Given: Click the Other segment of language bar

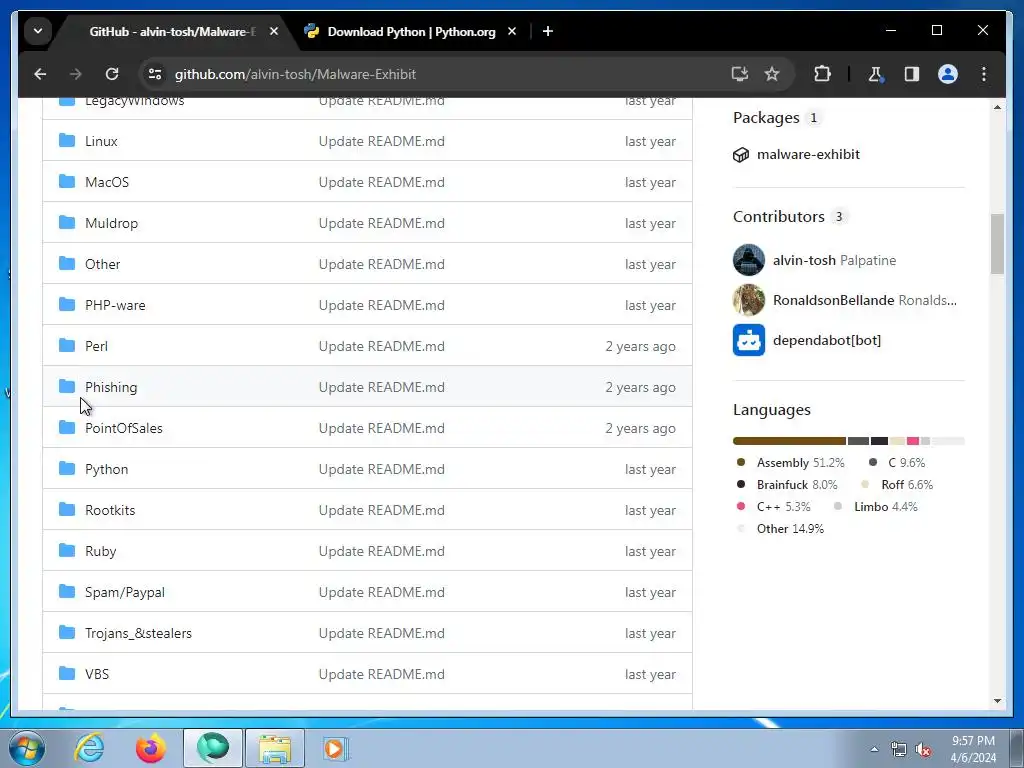Looking at the screenshot, I should tap(948, 441).
